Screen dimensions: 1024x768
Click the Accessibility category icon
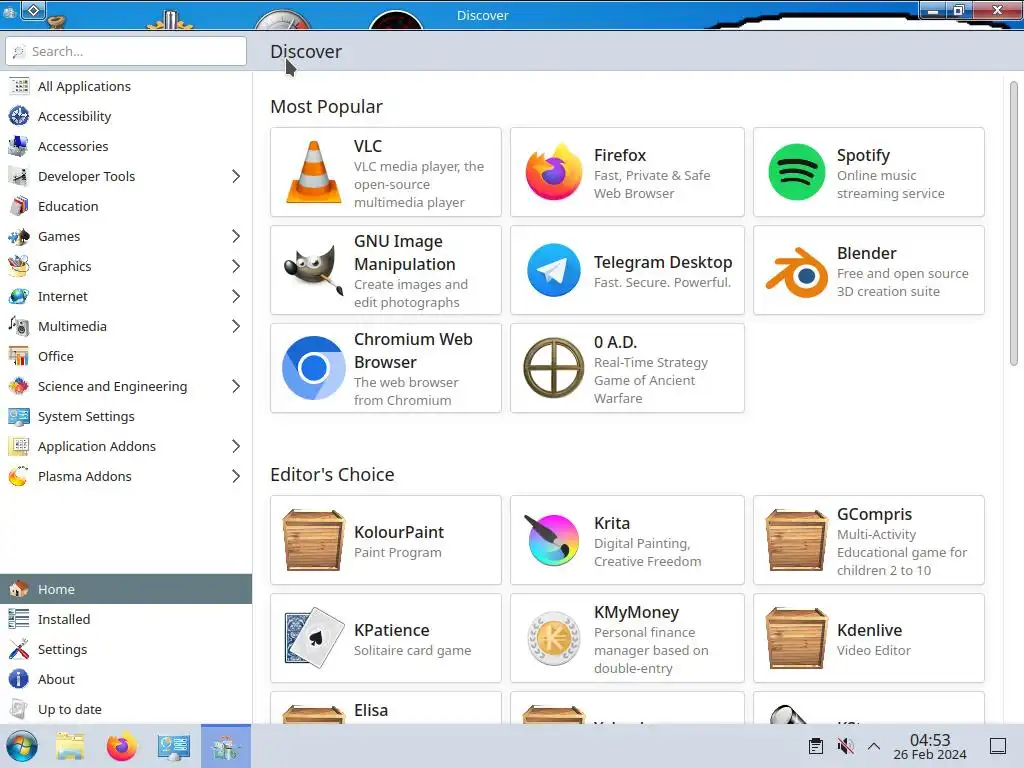coord(19,116)
